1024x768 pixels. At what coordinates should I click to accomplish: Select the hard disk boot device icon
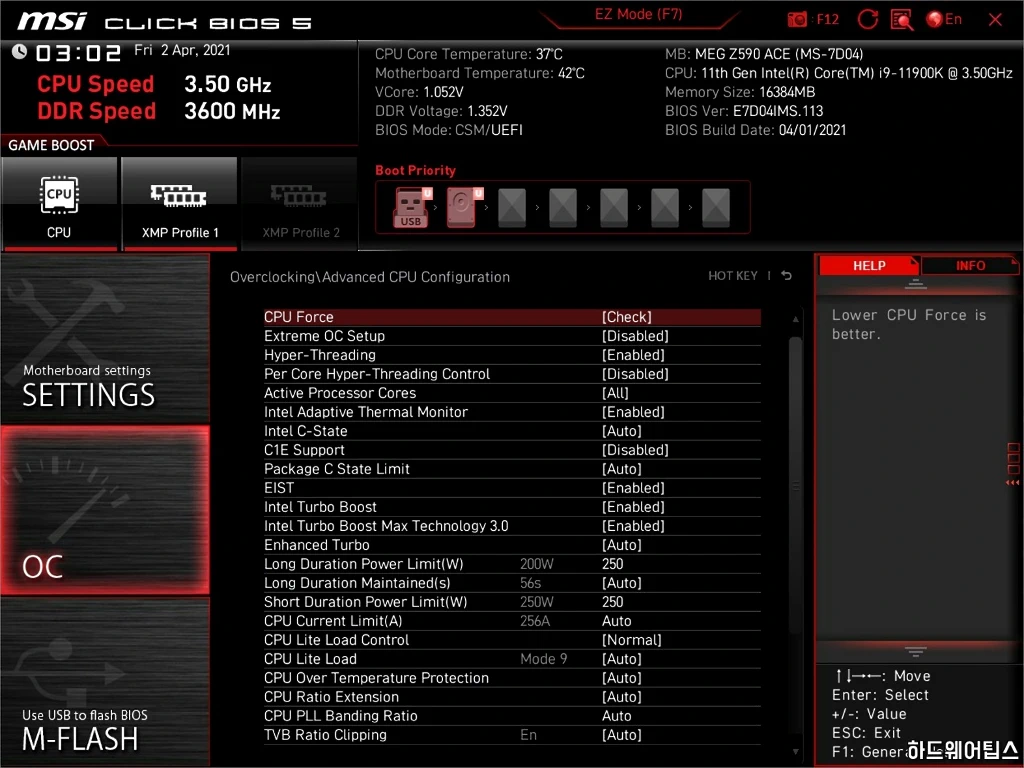click(462, 208)
